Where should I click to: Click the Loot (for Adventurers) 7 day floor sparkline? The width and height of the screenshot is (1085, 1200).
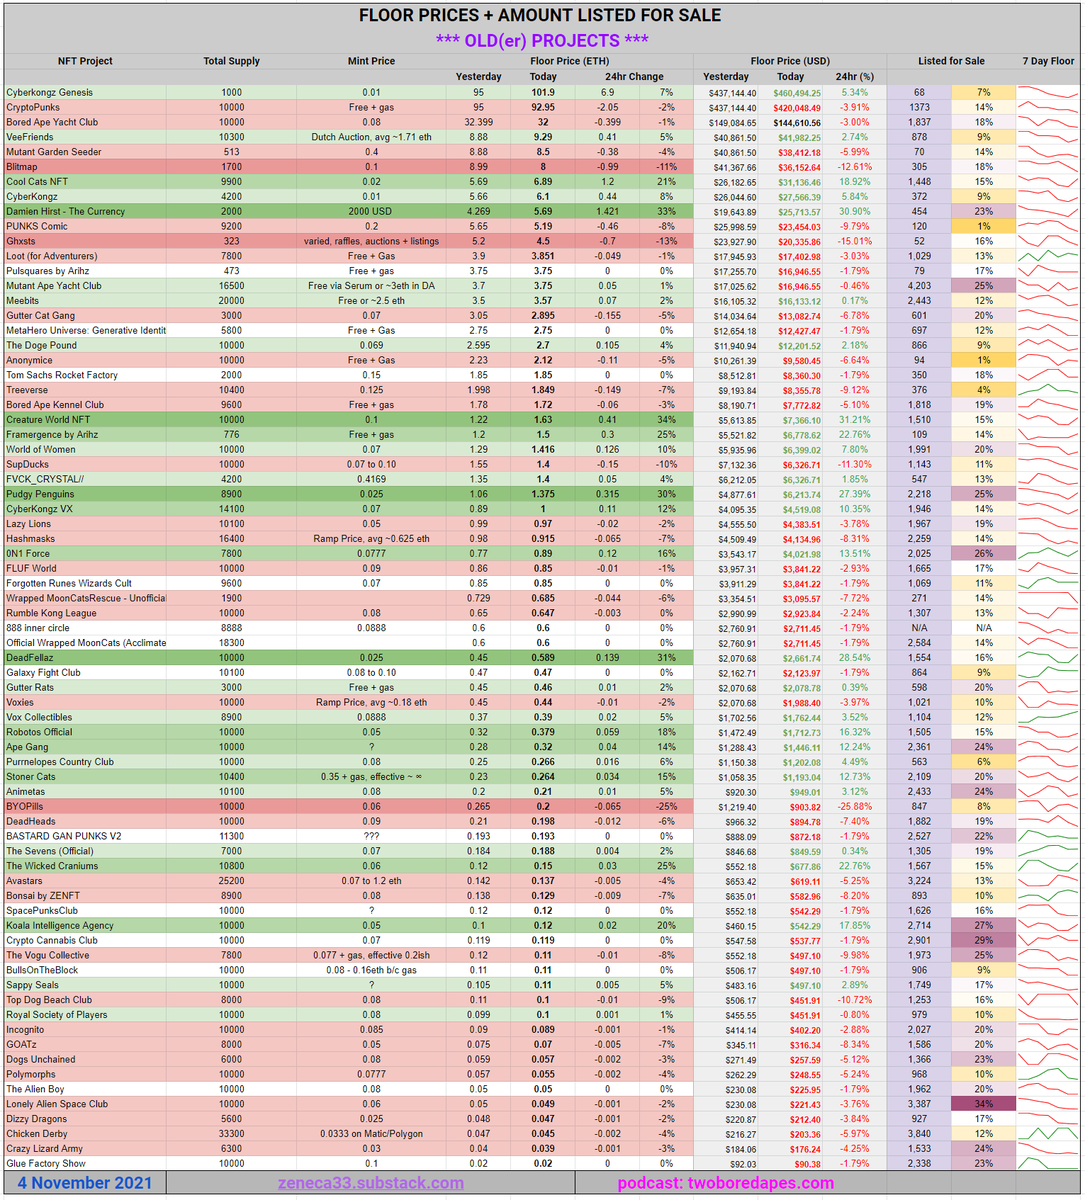click(x=1048, y=256)
